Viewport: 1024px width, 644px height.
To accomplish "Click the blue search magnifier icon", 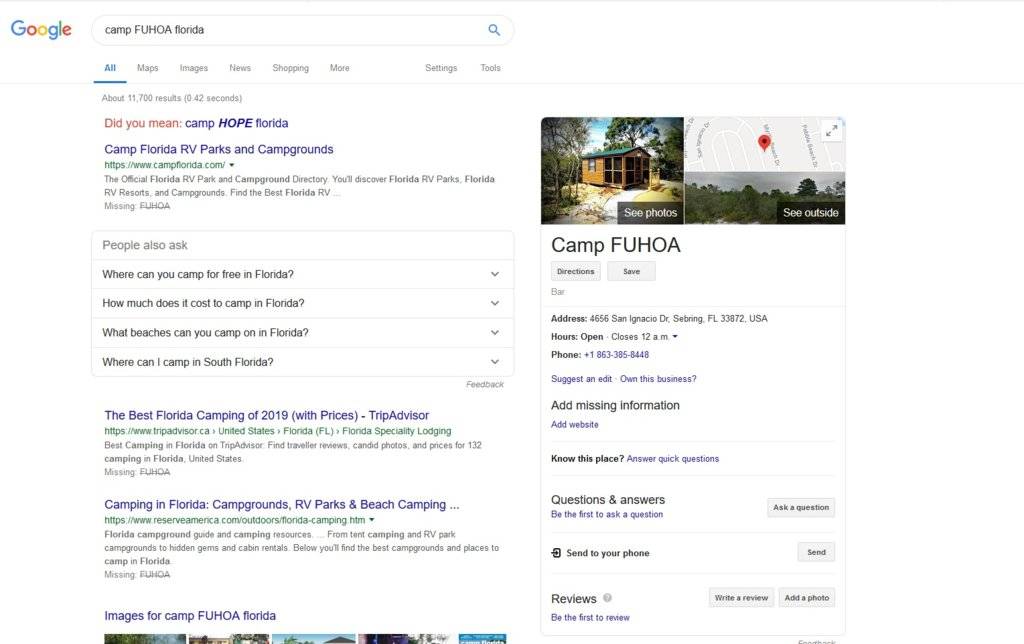I will pos(494,30).
